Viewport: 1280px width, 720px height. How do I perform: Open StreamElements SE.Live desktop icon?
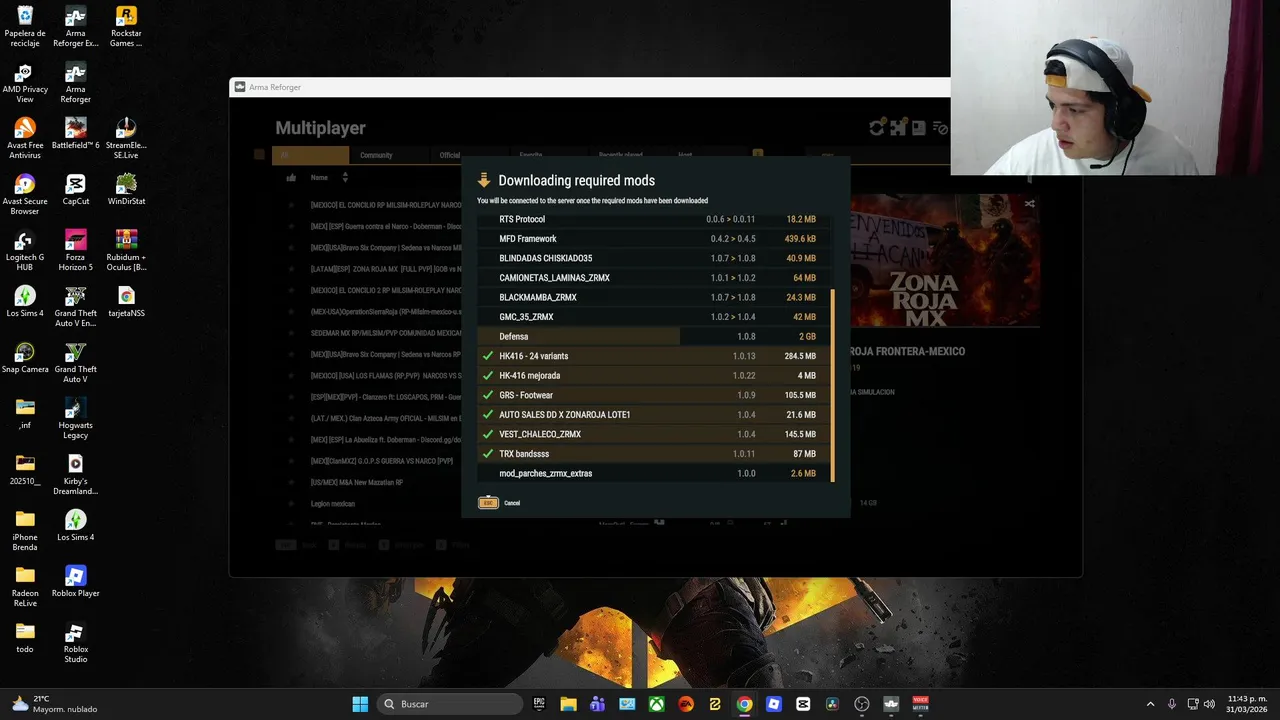[x=126, y=139]
